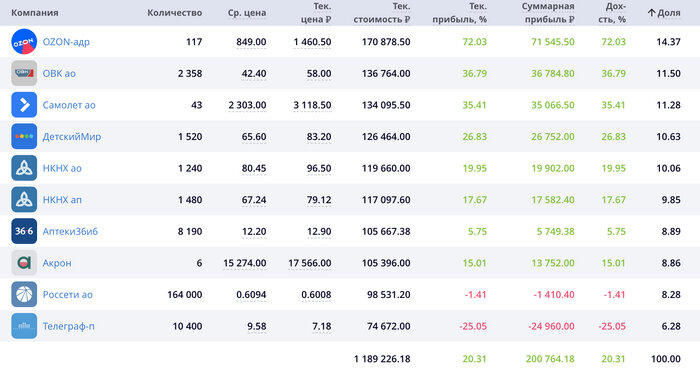The width and height of the screenshot is (700, 374).
Task: Click Россети quantity 164 000
Action: [x=185, y=295]
